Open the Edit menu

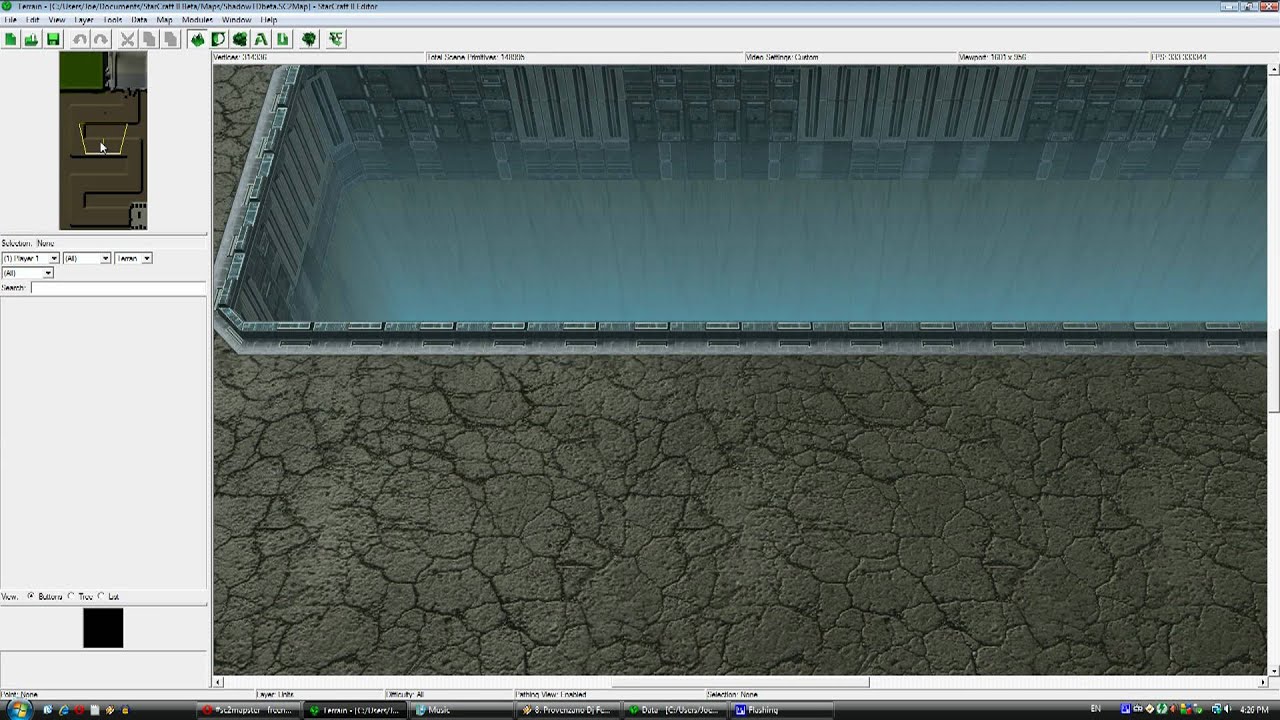(x=33, y=19)
